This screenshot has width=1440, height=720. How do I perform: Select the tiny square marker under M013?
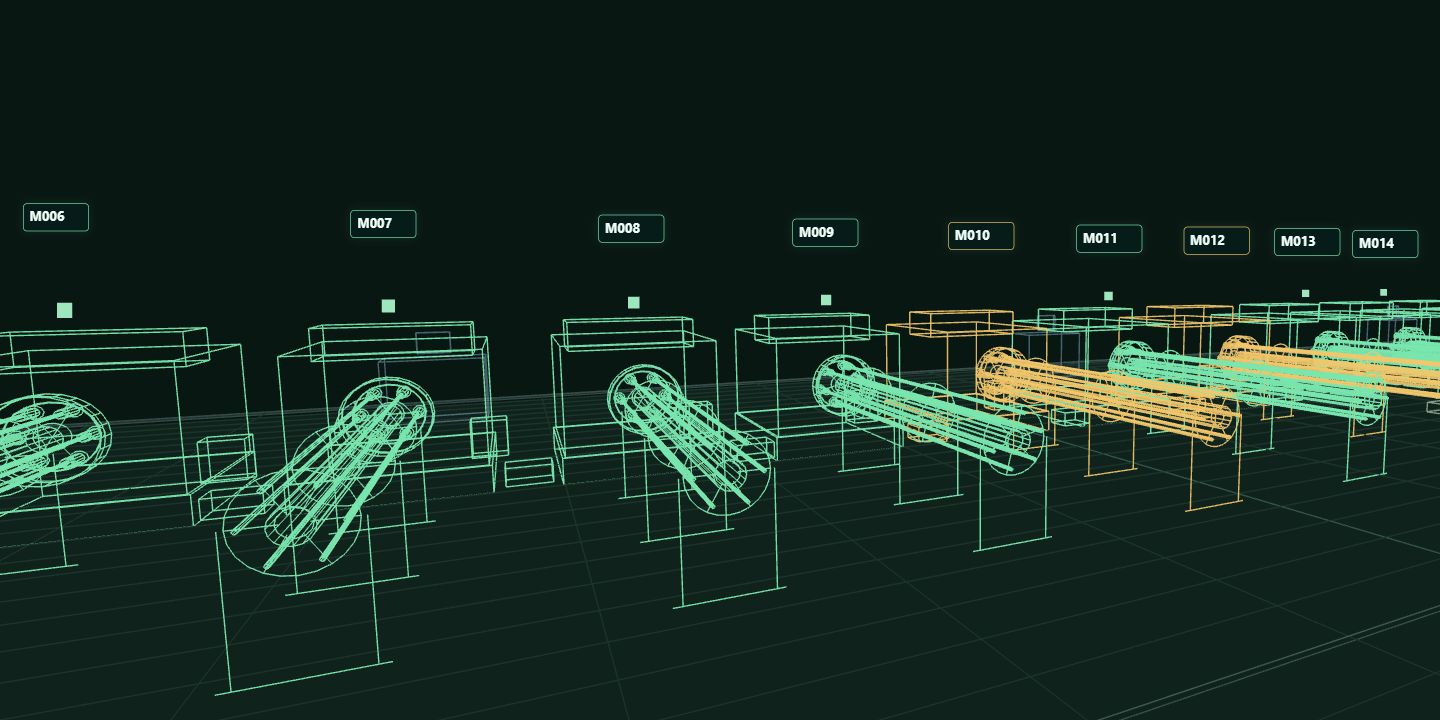click(1305, 293)
